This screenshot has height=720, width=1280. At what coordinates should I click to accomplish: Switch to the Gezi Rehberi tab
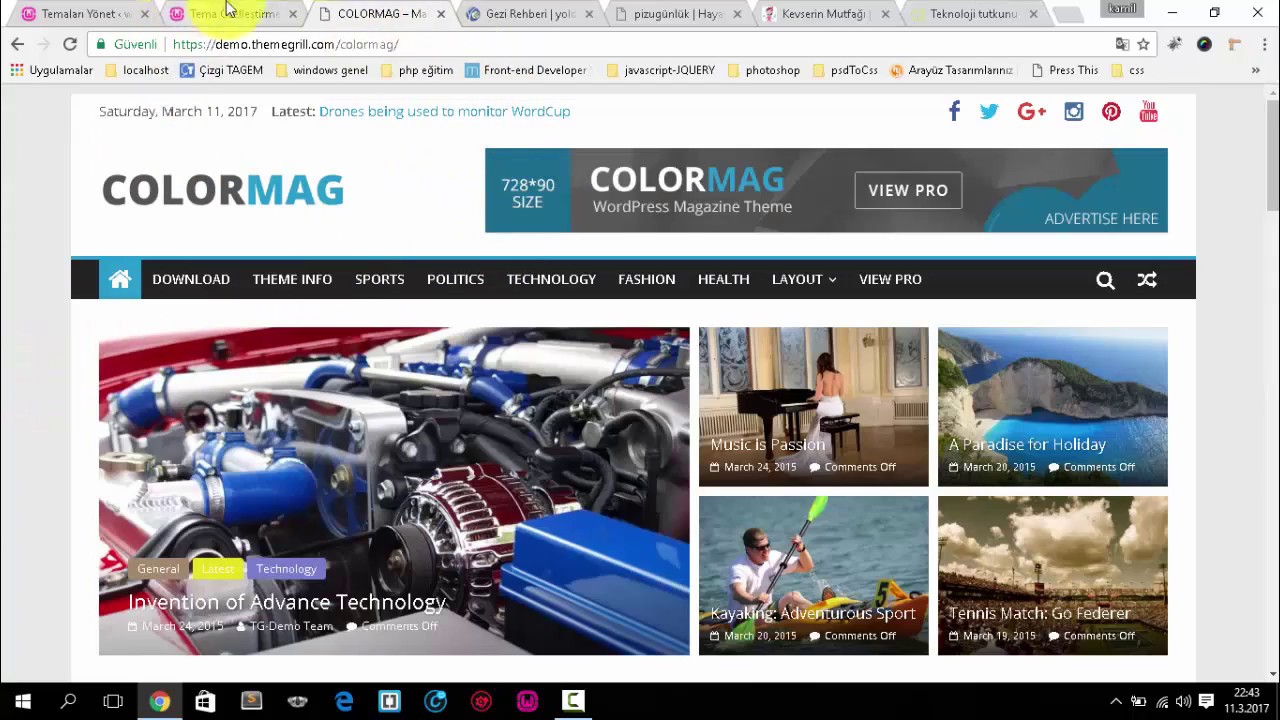530,14
